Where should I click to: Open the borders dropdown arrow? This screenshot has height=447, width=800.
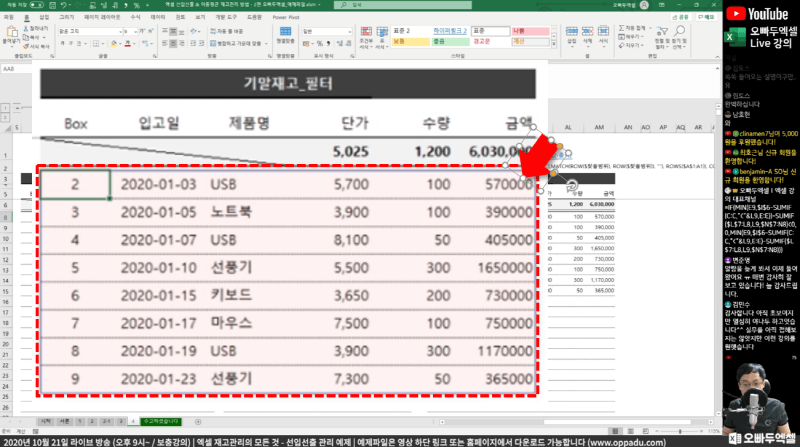102,43
